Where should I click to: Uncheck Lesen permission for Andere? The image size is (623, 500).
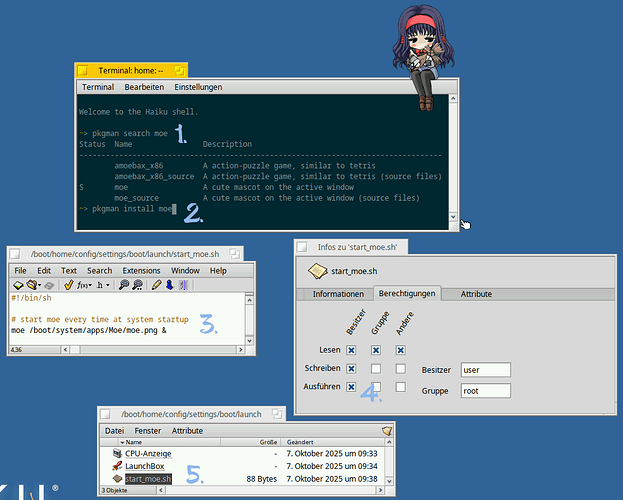click(x=400, y=350)
